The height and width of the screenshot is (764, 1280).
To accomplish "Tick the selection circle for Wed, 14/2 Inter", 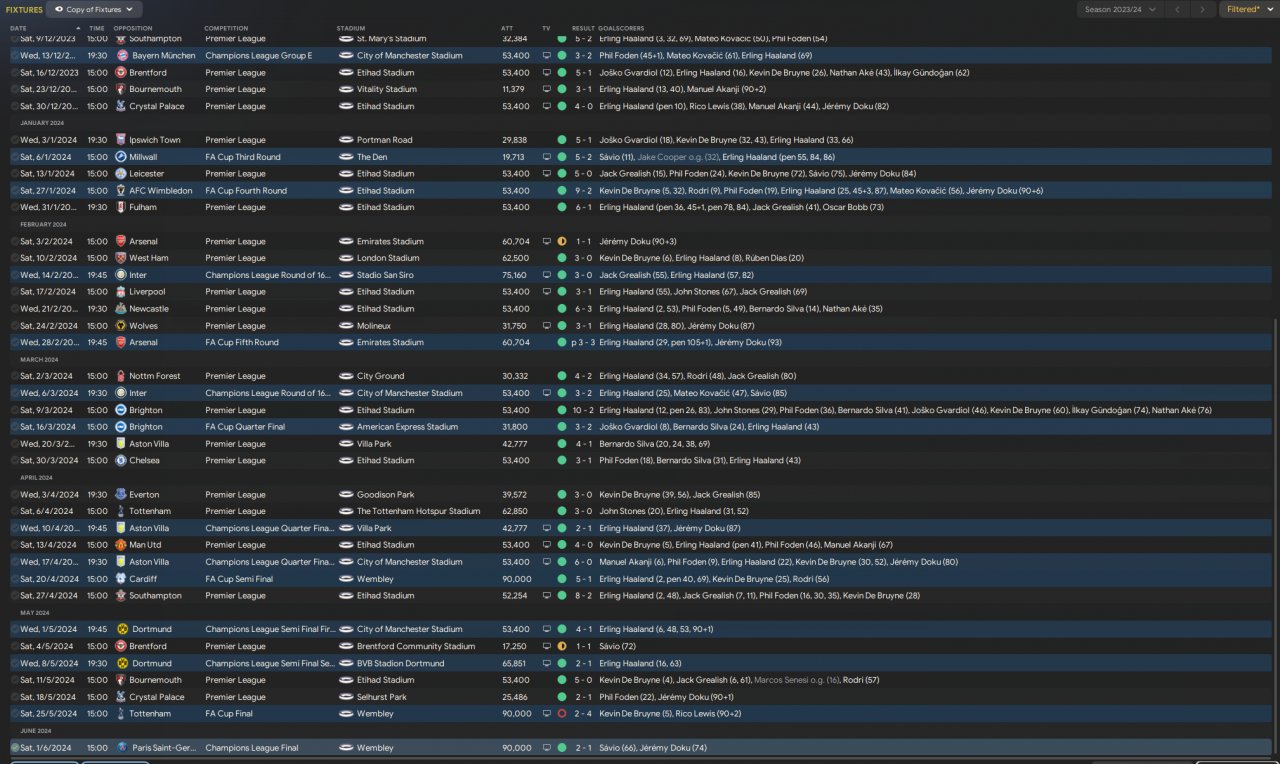I will [x=15, y=275].
